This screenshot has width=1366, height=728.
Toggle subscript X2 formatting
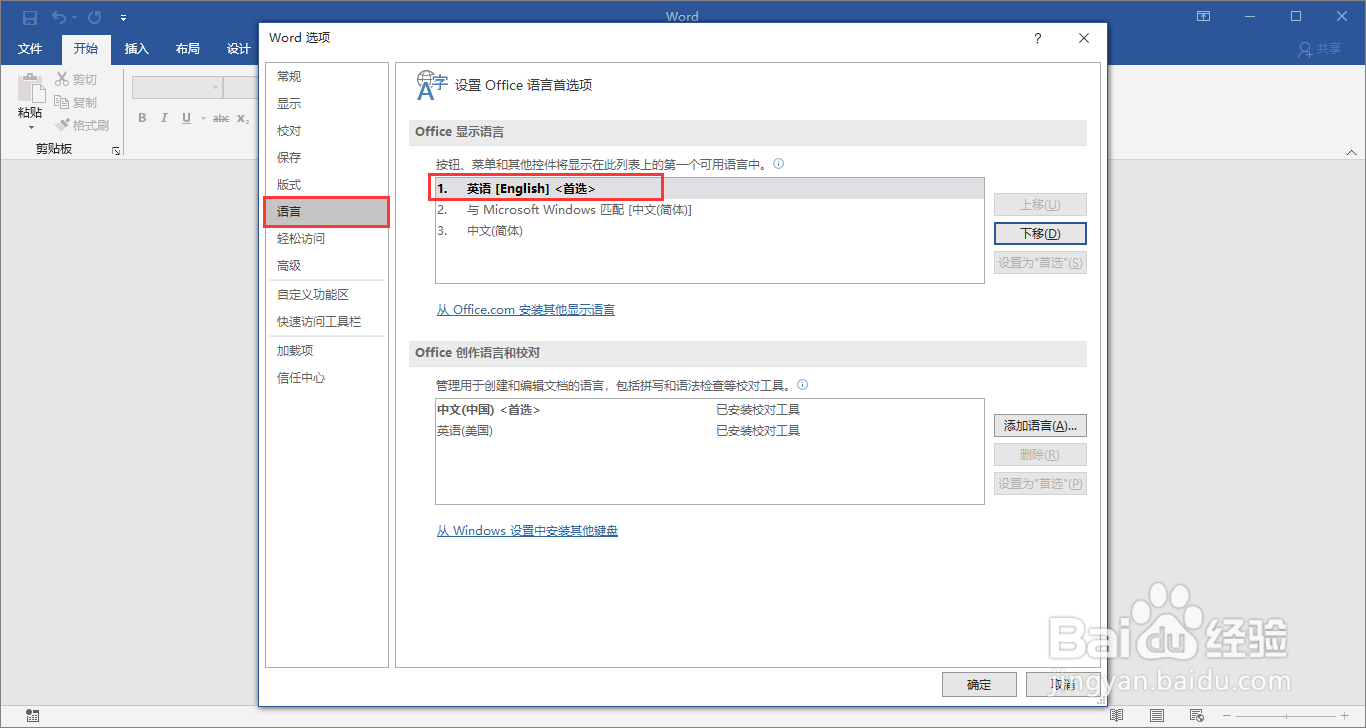click(x=243, y=118)
